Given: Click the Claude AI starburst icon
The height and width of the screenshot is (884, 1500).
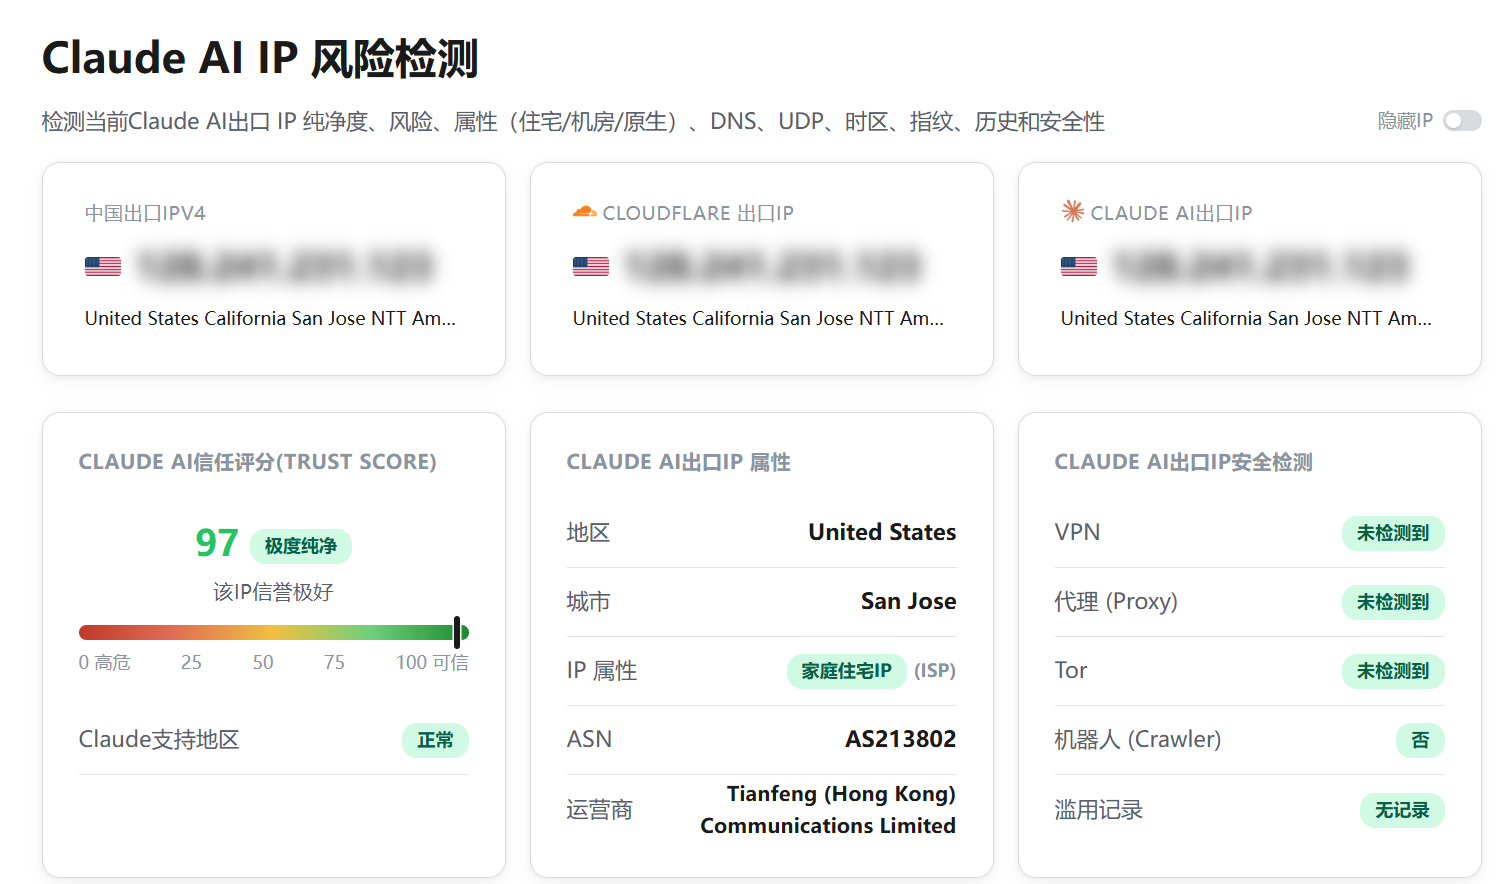Looking at the screenshot, I should [1072, 211].
